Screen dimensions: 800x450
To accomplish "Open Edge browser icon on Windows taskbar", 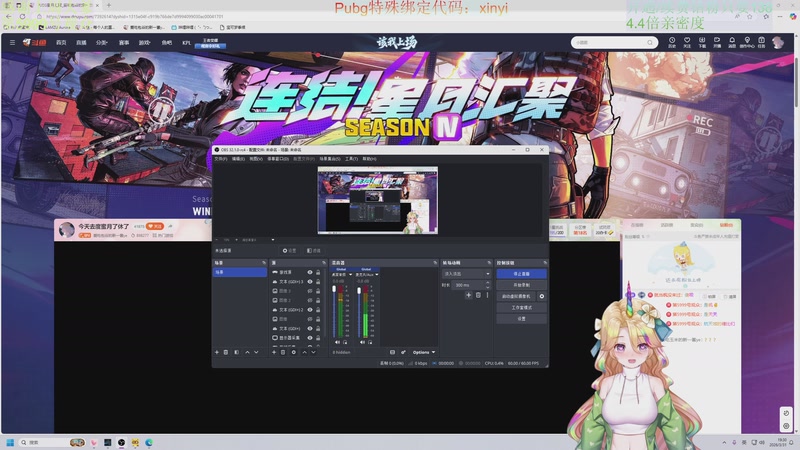I will click(x=149, y=442).
